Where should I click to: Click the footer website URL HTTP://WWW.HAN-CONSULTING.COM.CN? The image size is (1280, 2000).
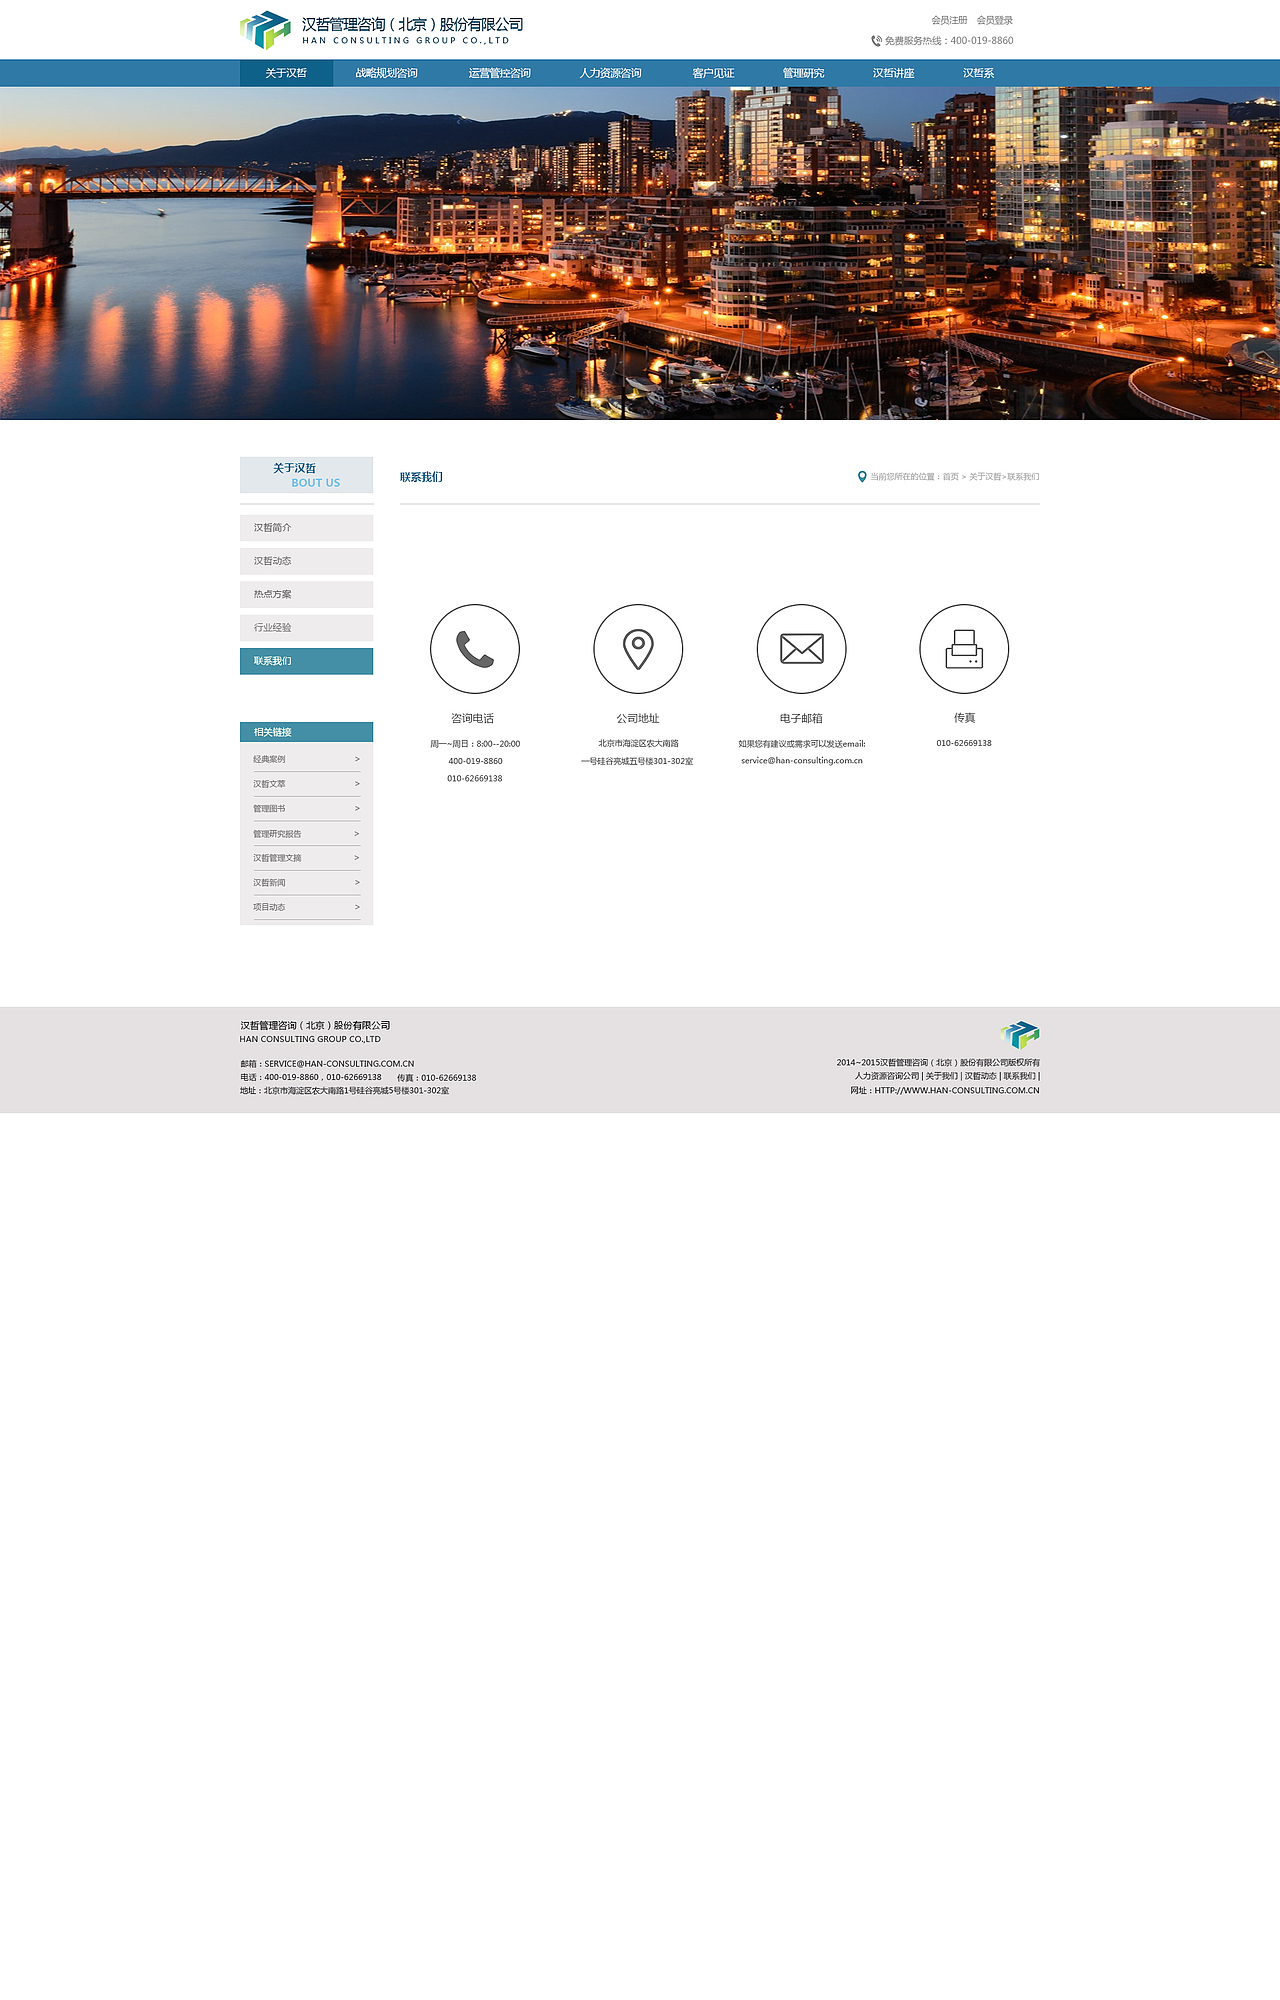pos(957,1090)
